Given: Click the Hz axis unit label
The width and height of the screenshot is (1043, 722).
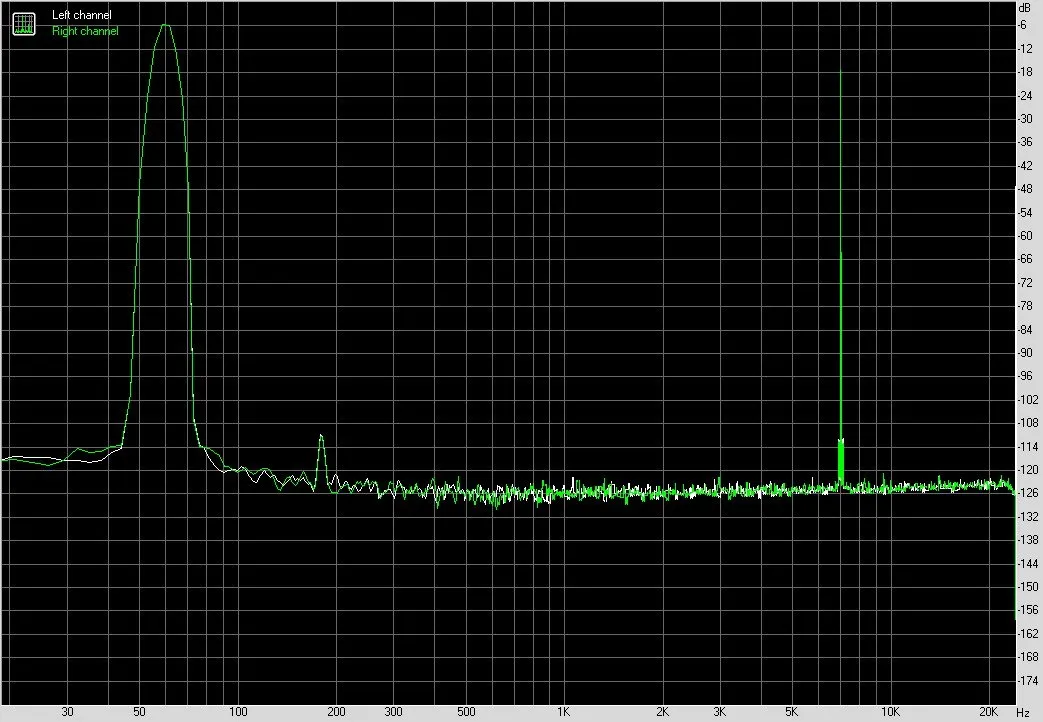Looking at the screenshot, I should point(1023,713).
